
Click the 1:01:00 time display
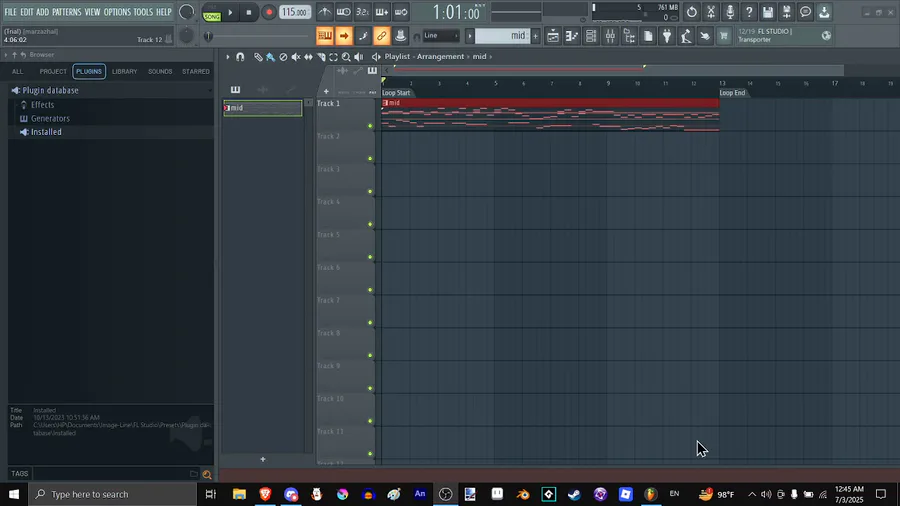pyautogui.click(x=456, y=12)
